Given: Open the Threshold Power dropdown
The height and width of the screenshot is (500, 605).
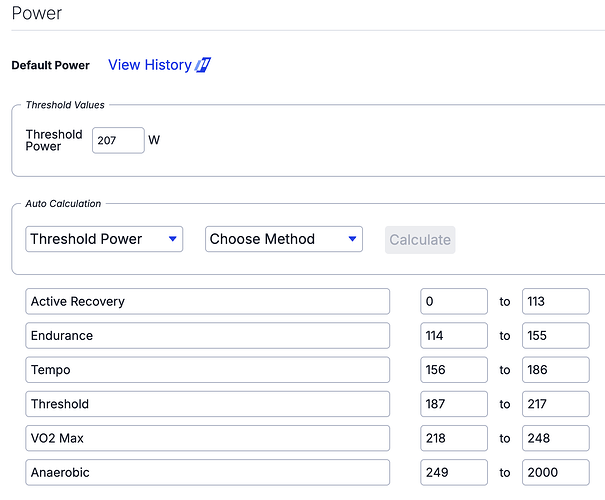Looking at the screenshot, I should coord(104,239).
